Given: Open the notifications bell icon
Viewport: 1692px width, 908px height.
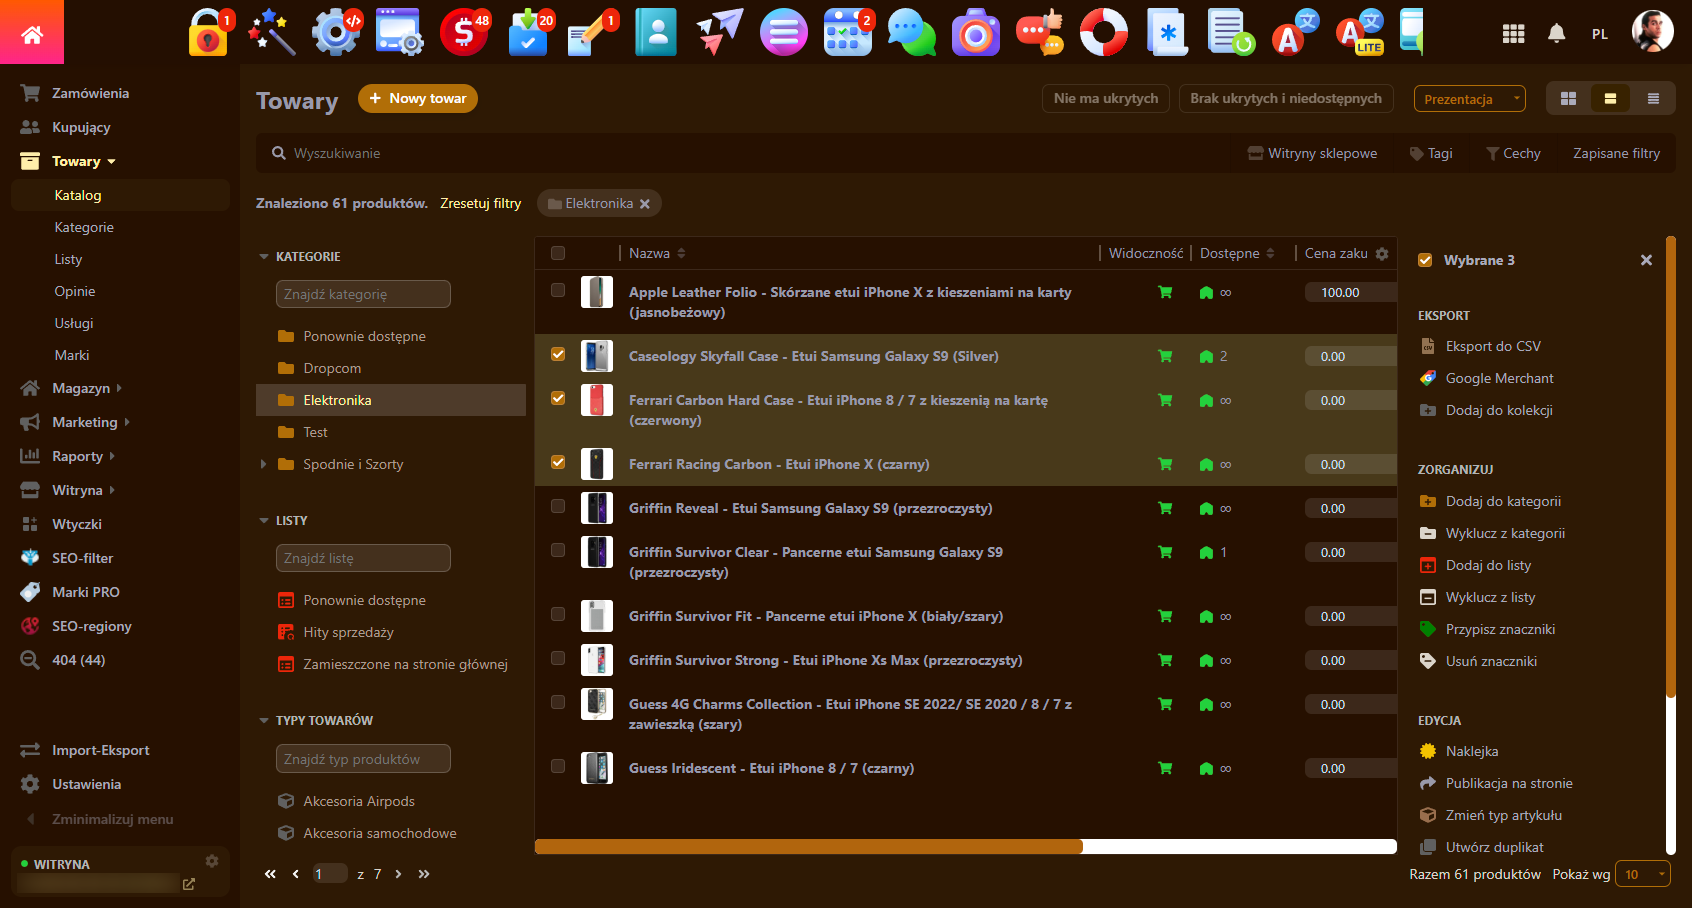Looking at the screenshot, I should pos(1556,34).
